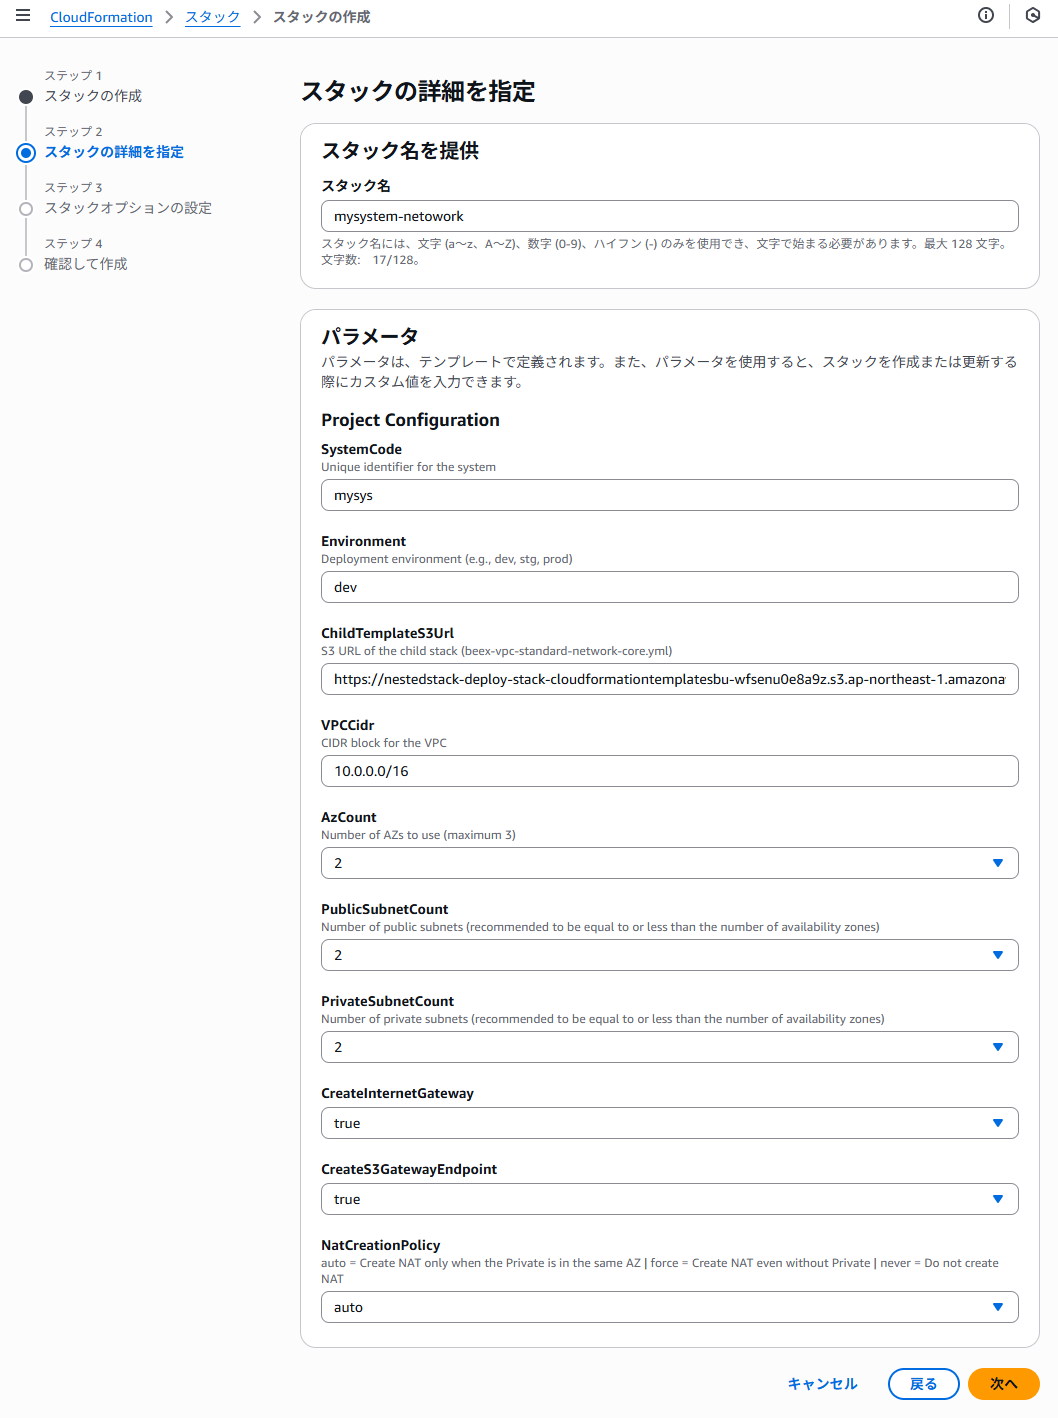Select step 1 スタックの作成
The image size is (1058, 1418).
(93, 96)
